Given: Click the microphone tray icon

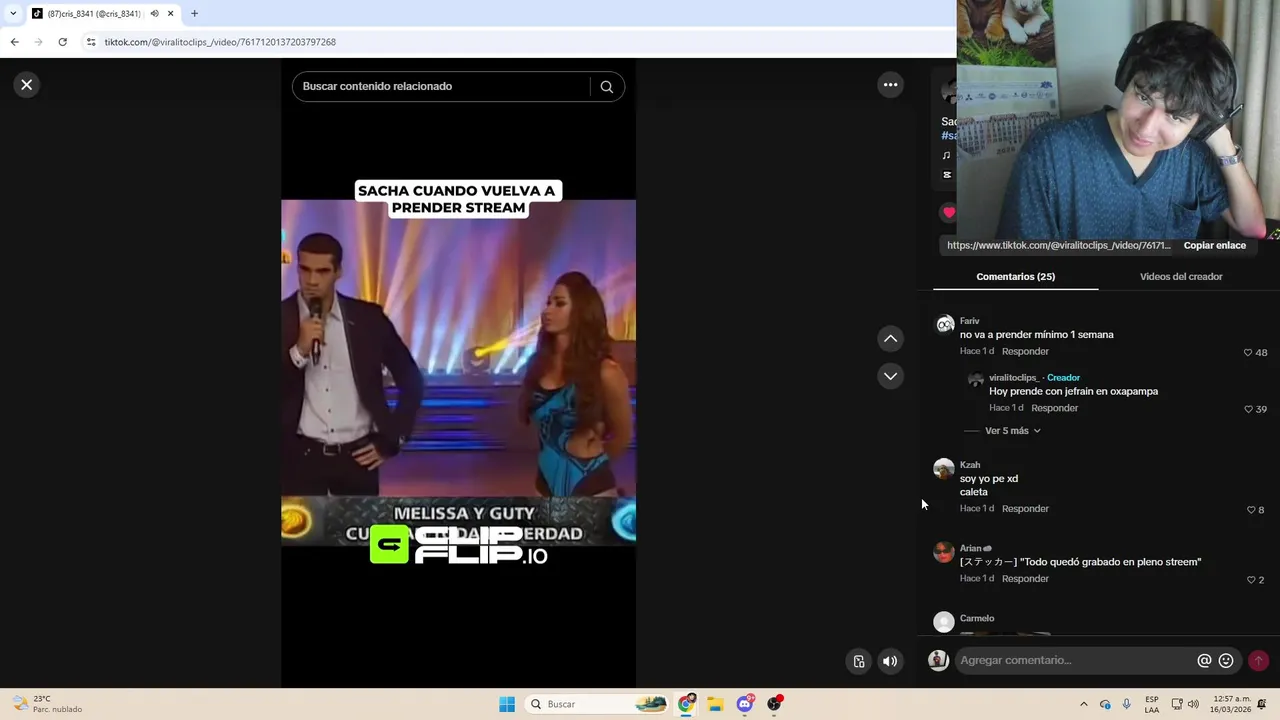Looking at the screenshot, I should pyautogui.click(x=1127, y=704).
